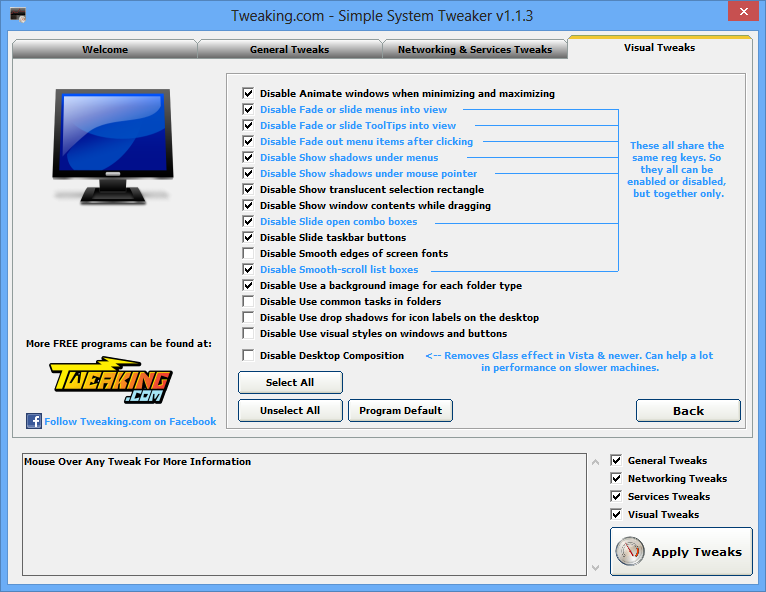Click the info box scroll up arrow
Viewport: 766px width, 592px height.
(x=596, y=462)
